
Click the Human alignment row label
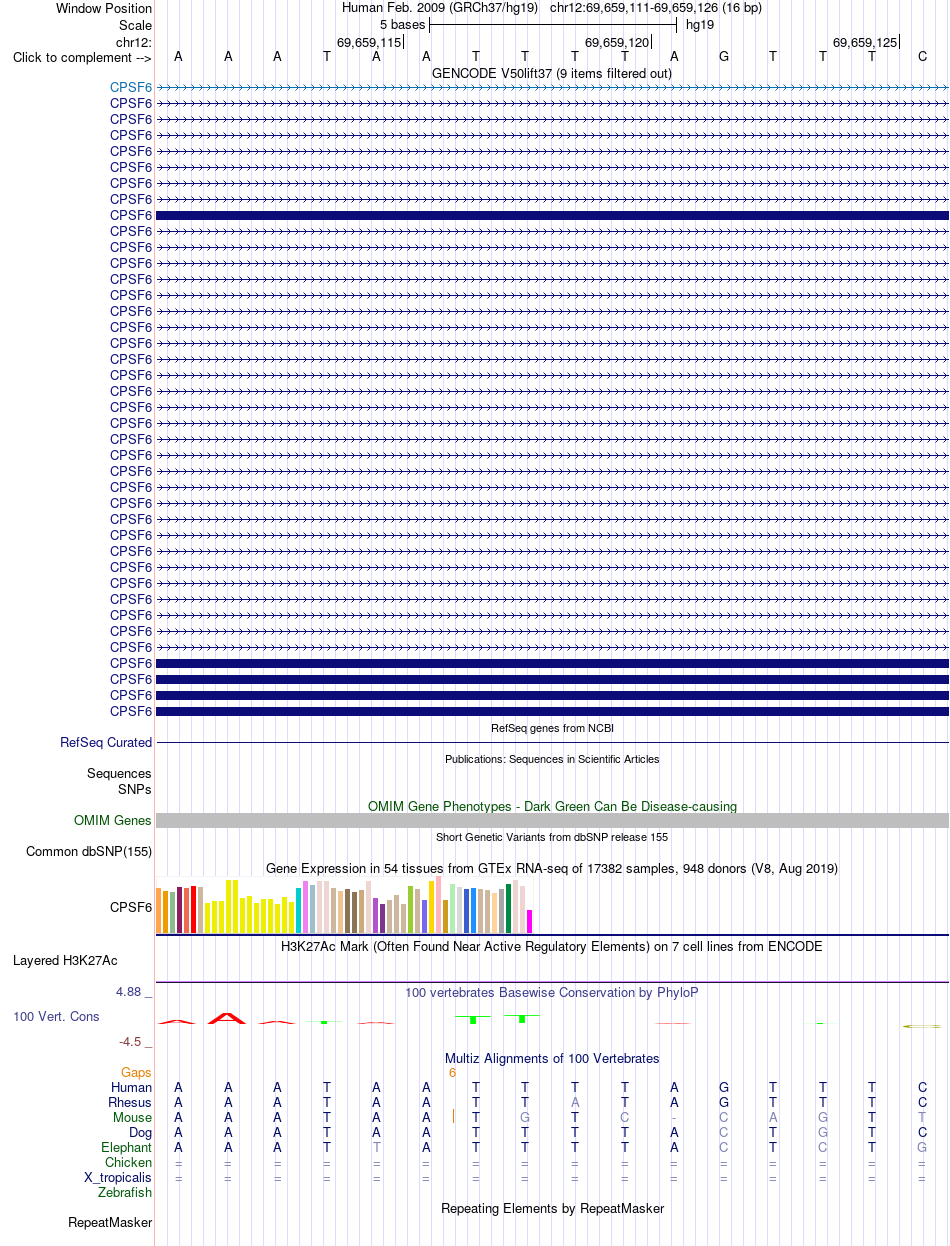tap(132, 1087)
